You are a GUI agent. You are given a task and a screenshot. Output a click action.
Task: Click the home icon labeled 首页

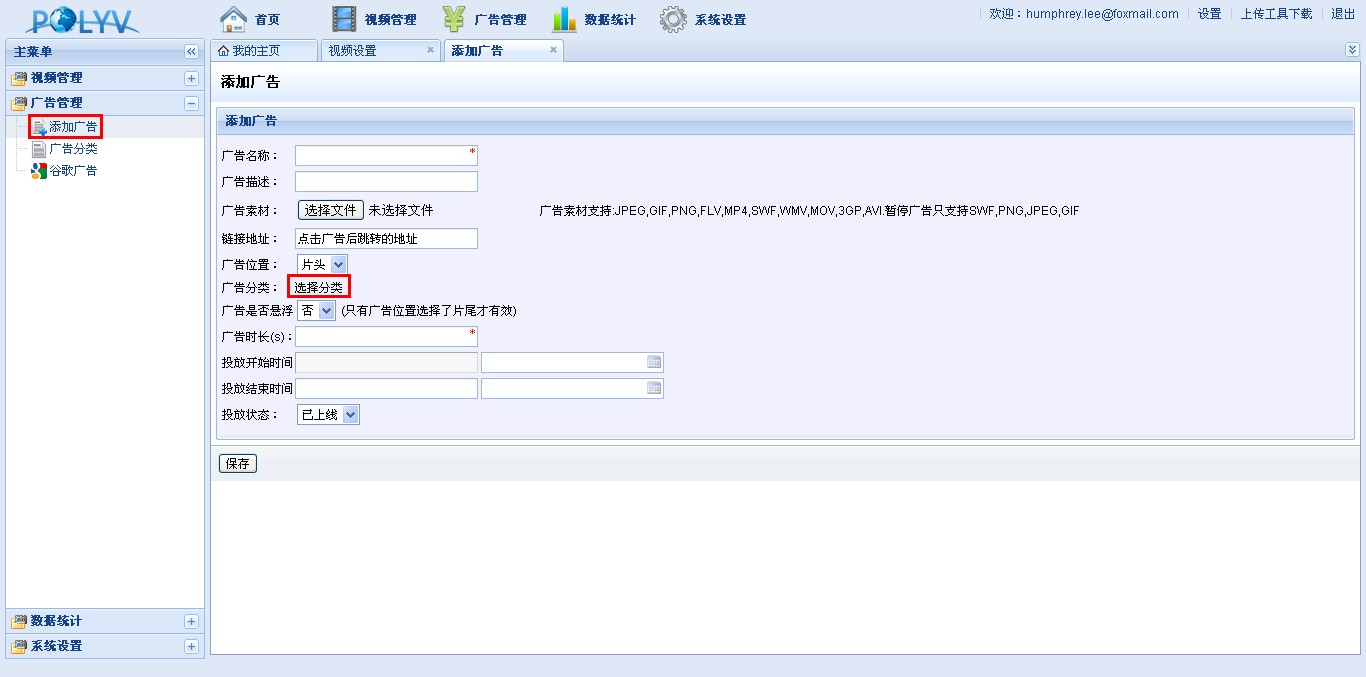pos(233,19)
